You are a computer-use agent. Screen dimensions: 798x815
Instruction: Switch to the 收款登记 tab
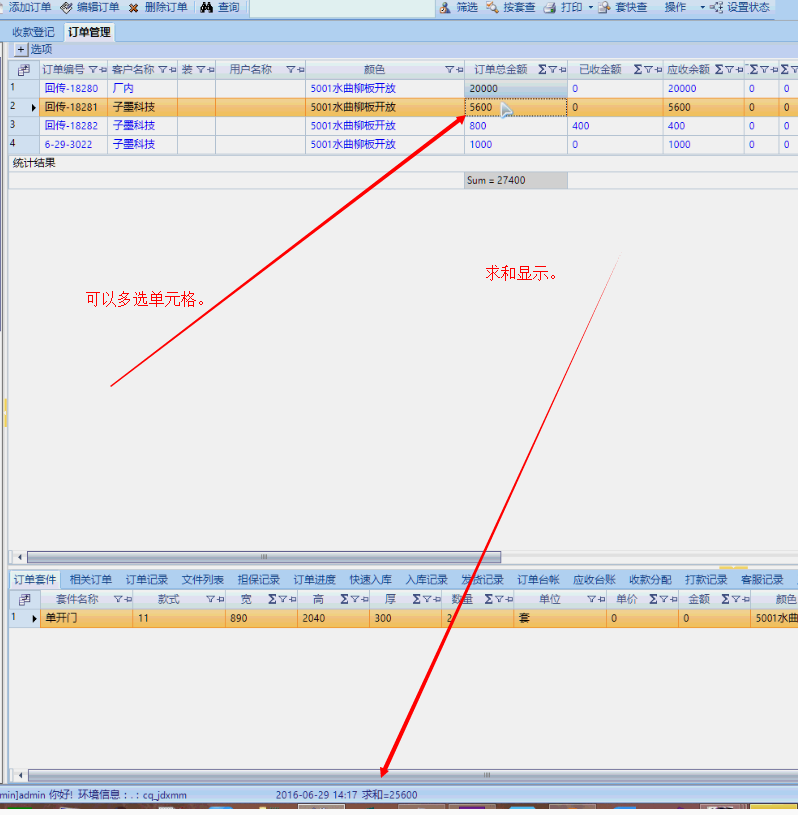click(33, 32)
